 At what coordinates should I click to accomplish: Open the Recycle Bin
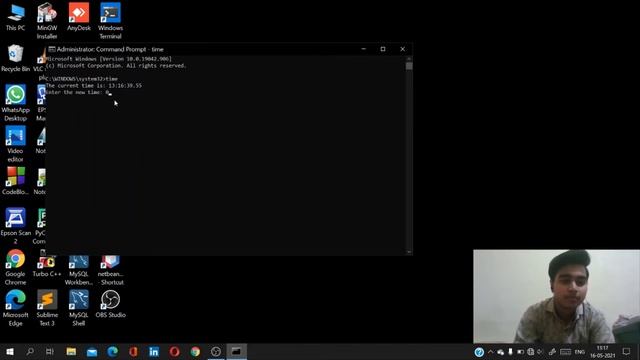(x=16, y=59)
